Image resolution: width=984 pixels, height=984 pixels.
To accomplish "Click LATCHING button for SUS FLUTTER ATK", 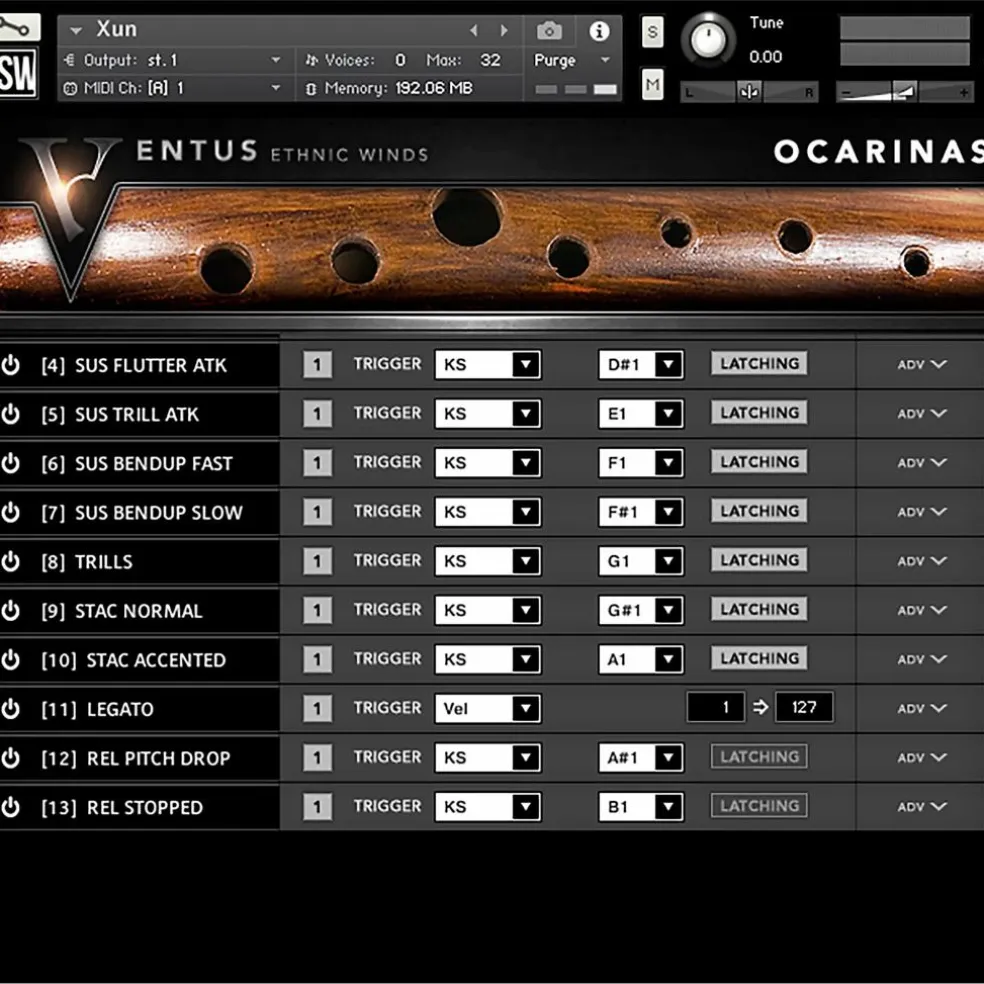I will point(759,363).
